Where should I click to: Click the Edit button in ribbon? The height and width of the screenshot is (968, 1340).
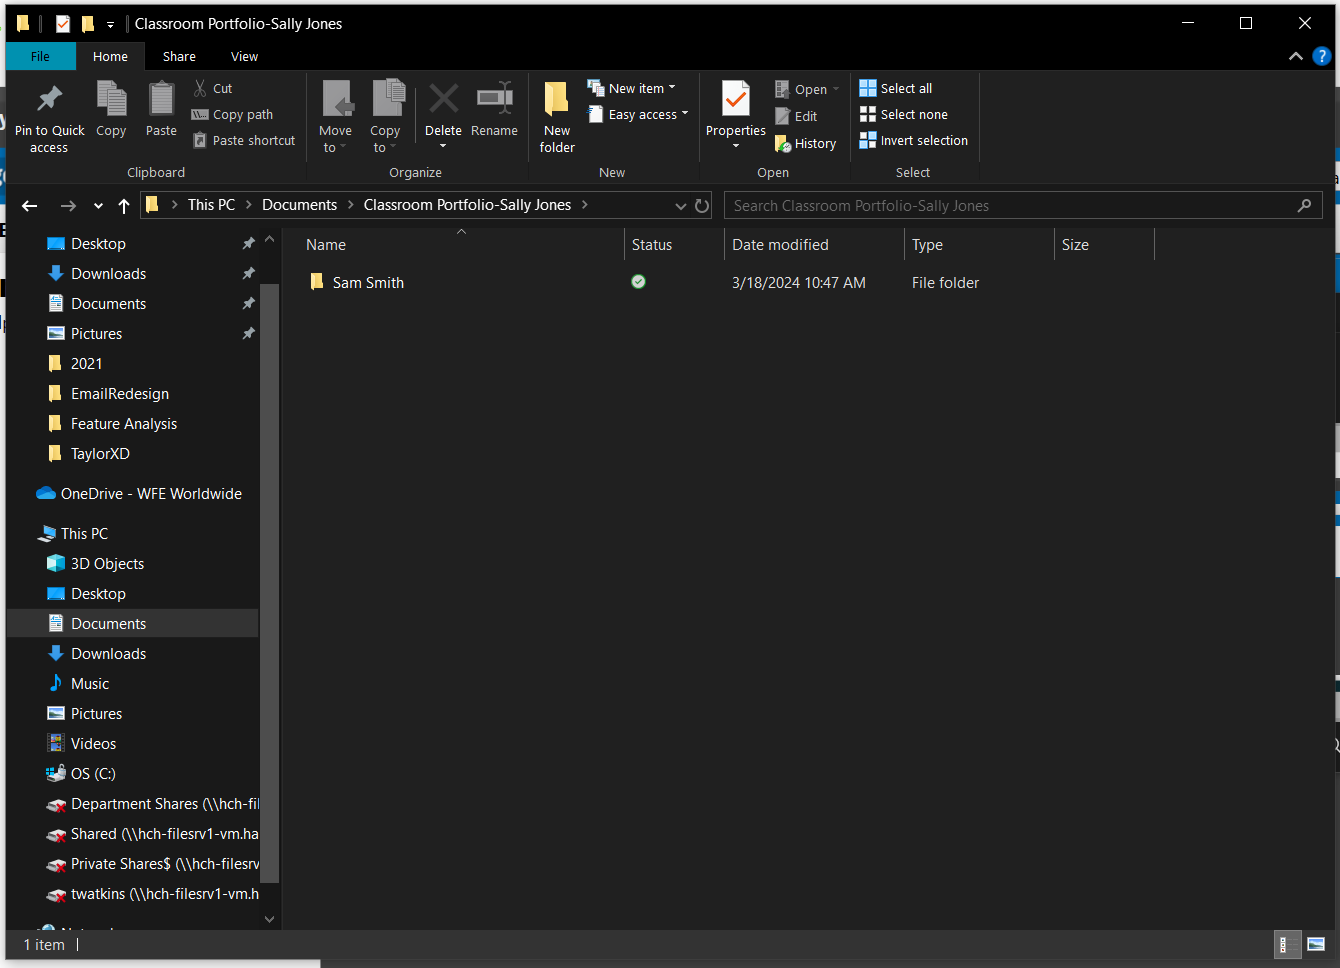click(796, 116)
